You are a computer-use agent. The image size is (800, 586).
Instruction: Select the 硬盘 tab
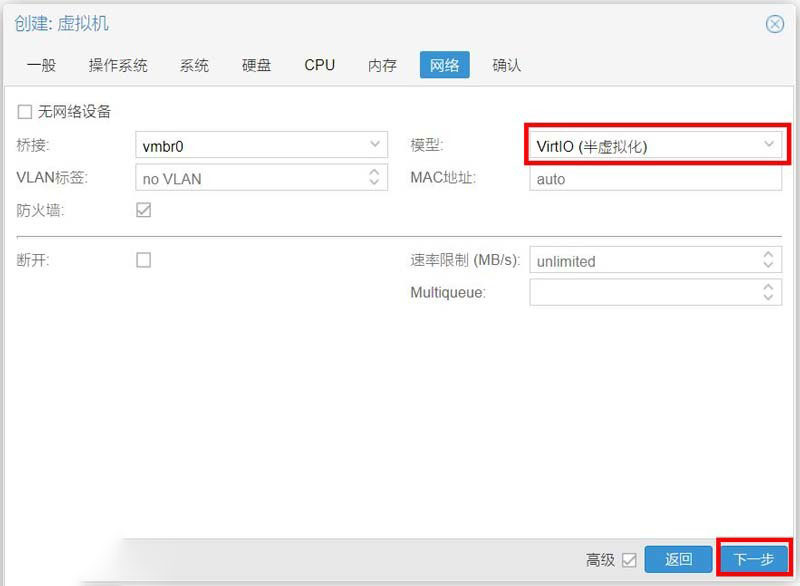click(x=256, y=65)
